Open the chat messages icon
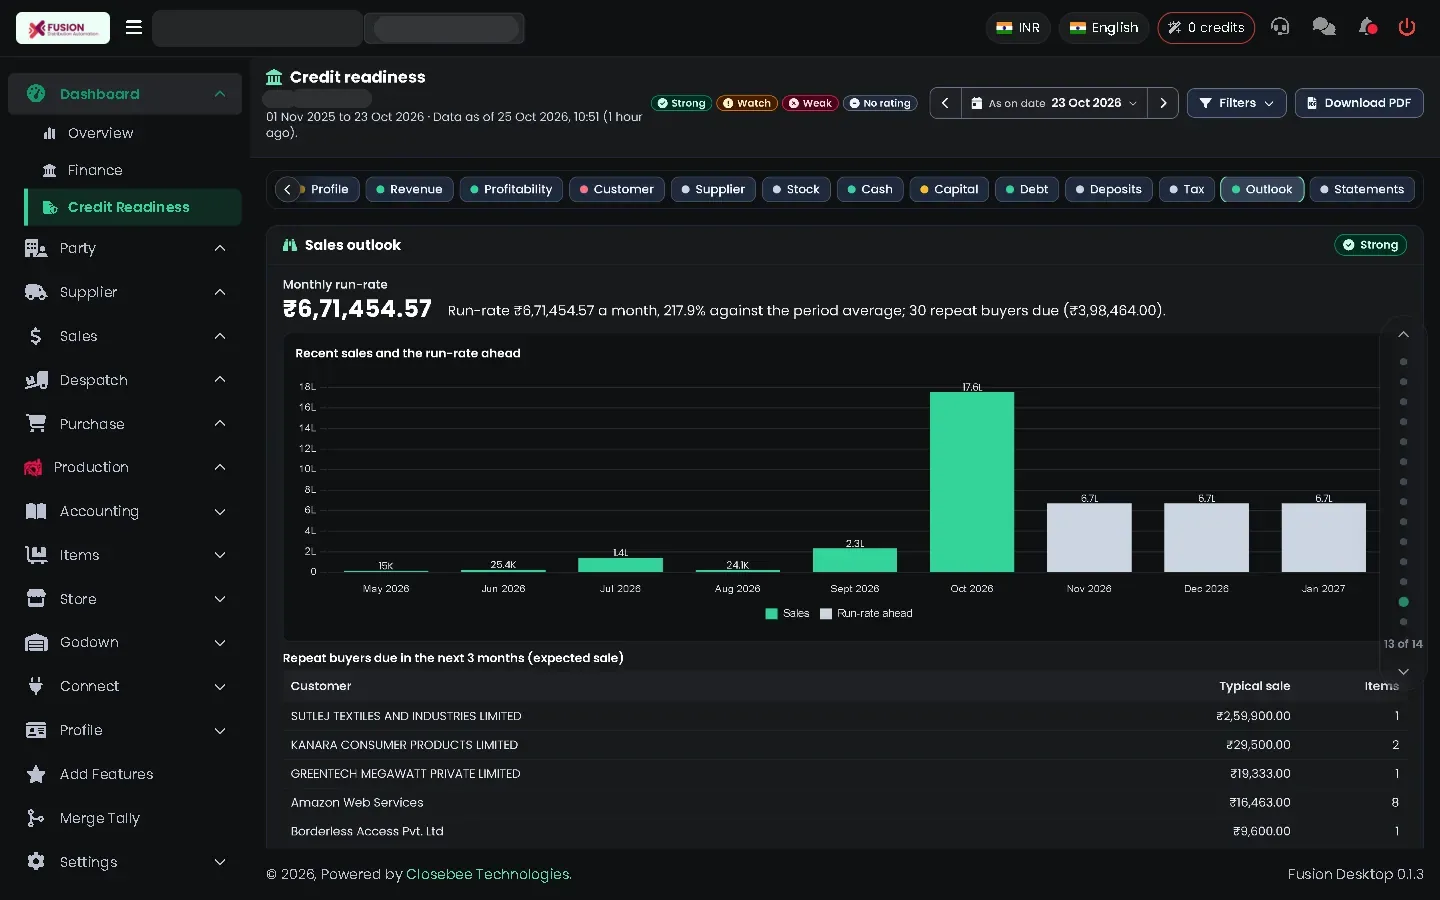The image size is (1440, 900). 1324,27
